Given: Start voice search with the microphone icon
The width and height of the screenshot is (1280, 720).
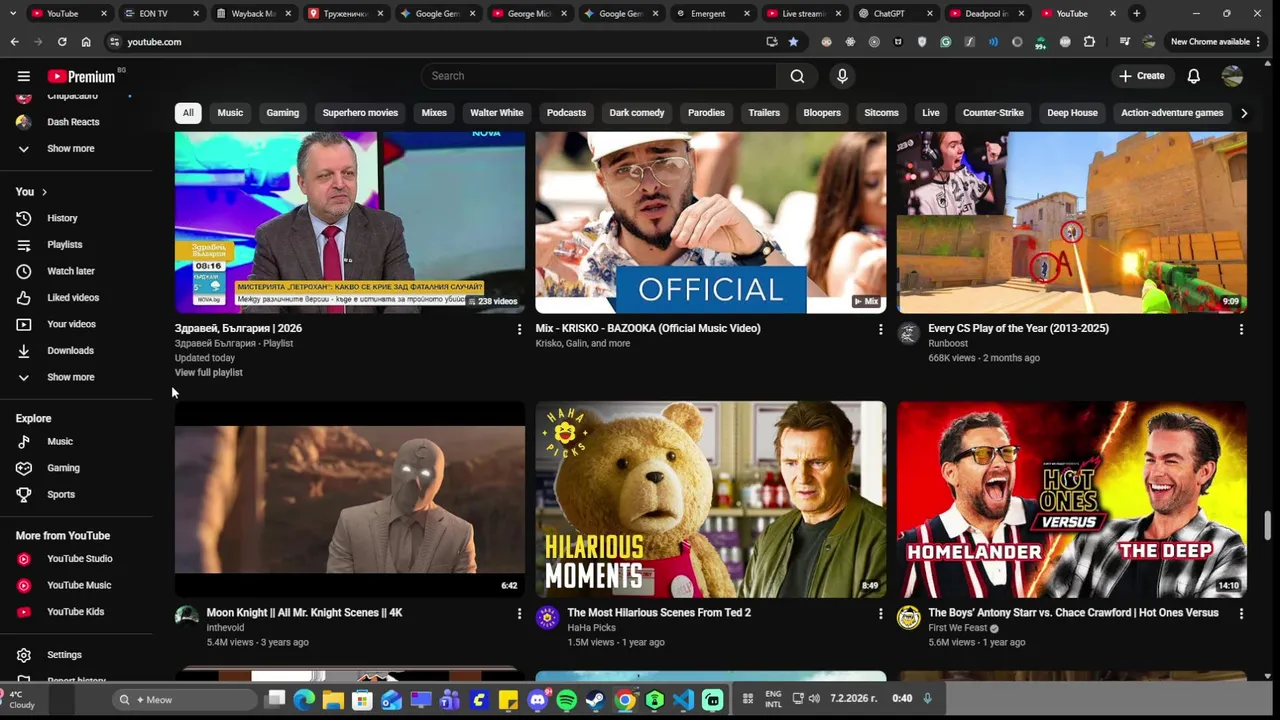Looking at the screenshot, I should pos(842,76).
